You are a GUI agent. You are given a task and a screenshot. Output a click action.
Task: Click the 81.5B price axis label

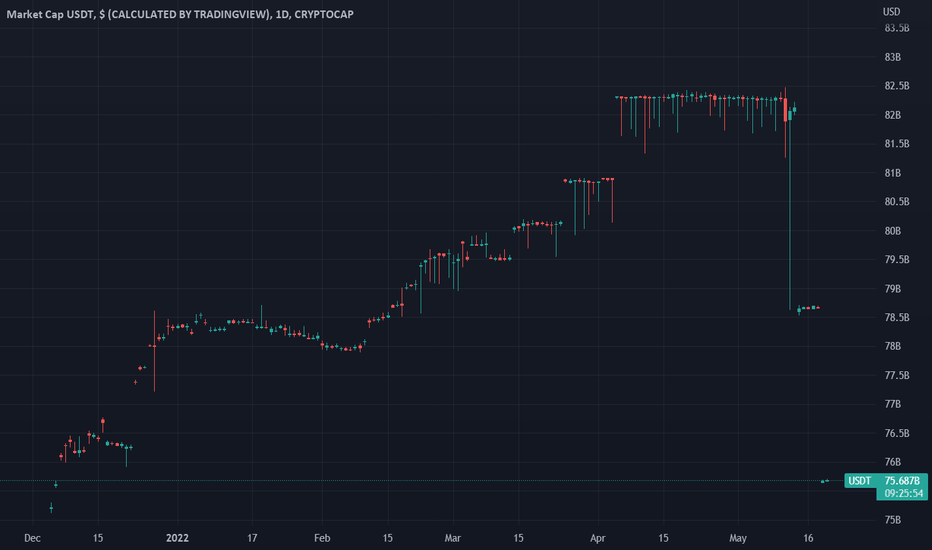(896, 144)
